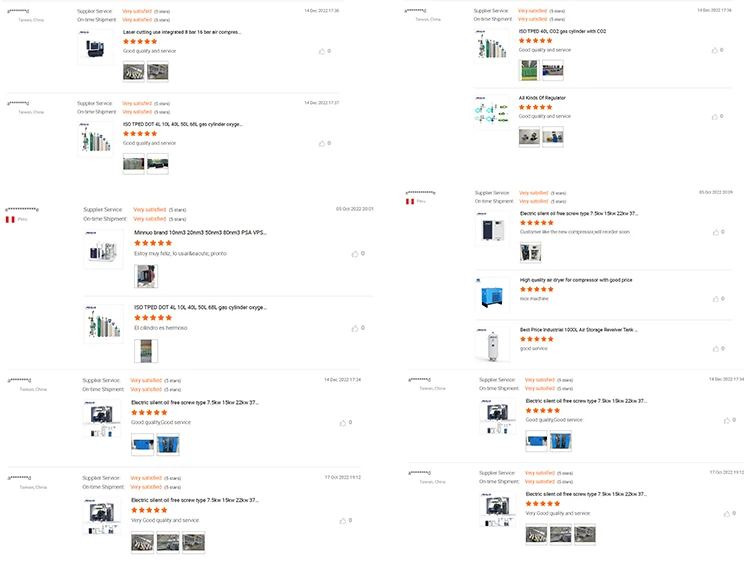The height and width of the screenshot is (584, 750).
Task: Open High quality air dryer product link
Action: (575, 280)
